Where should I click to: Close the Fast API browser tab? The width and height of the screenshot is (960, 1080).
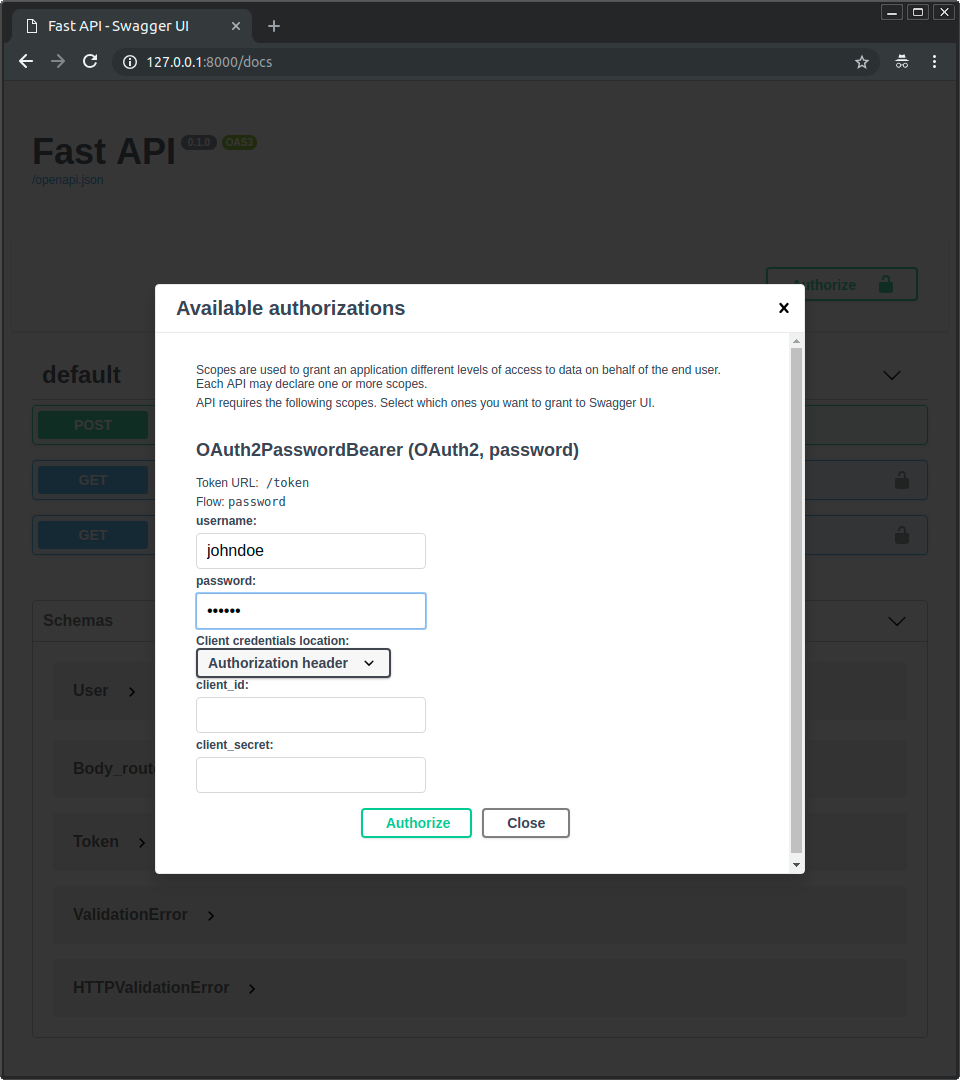[235, 26]
